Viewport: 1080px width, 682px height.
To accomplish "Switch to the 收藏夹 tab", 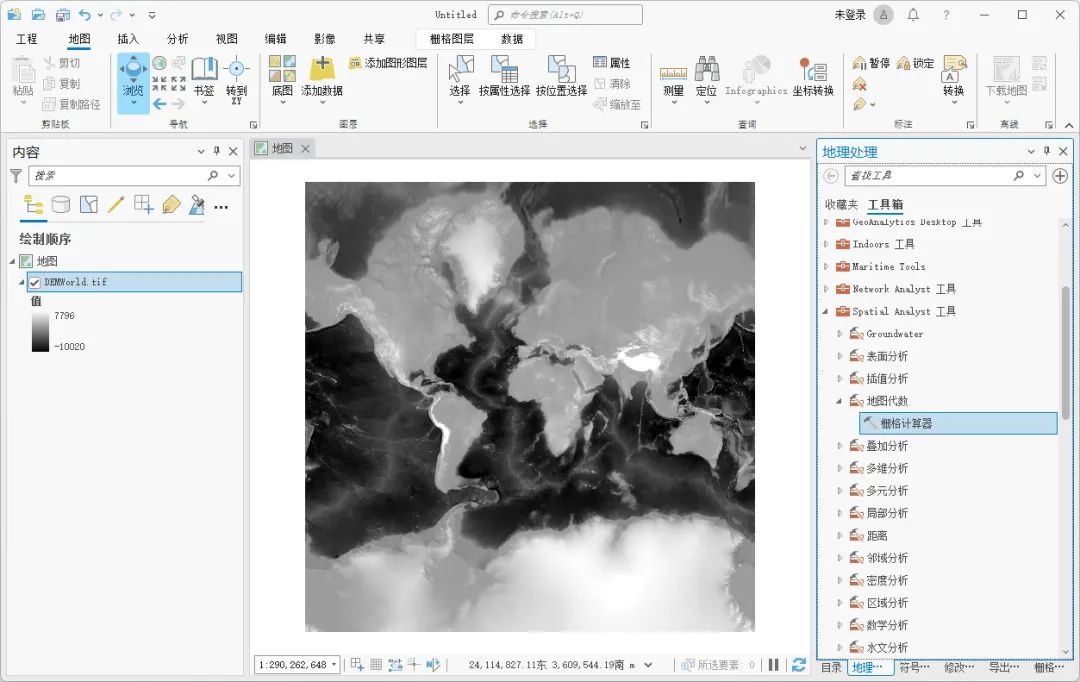I will (842, 204).
